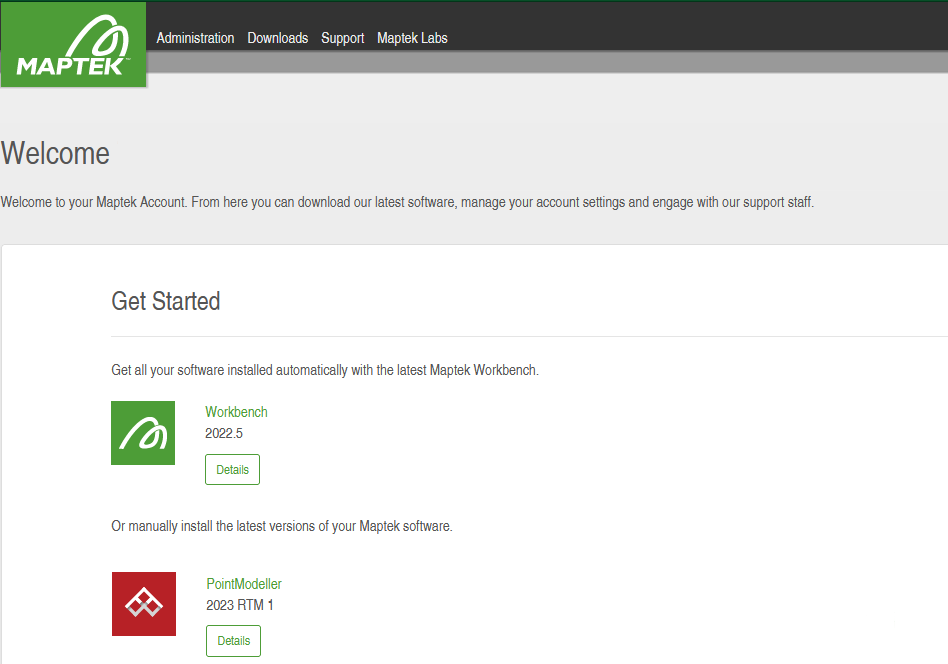This screenshot has width=948, height=664.
Task: Click the Get Started section heading
Action: [x=166, y=301]
